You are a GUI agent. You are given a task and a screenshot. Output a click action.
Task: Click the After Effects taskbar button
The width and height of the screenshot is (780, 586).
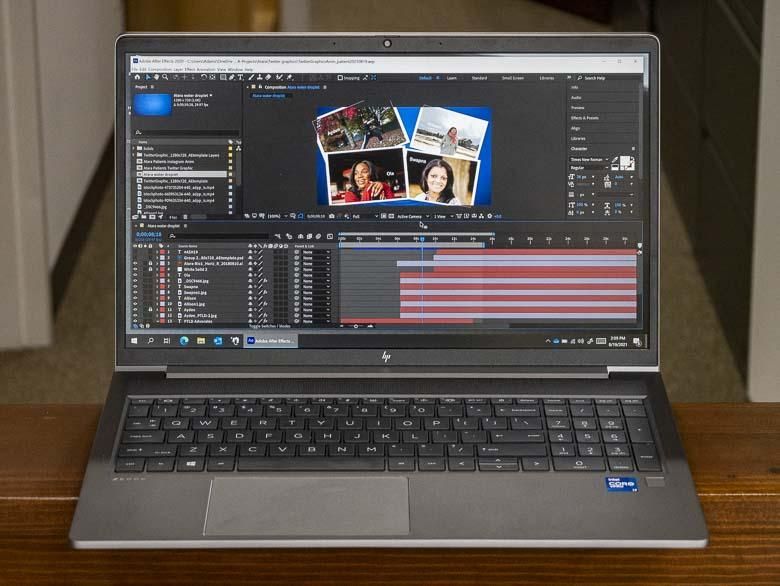[270, 341]
